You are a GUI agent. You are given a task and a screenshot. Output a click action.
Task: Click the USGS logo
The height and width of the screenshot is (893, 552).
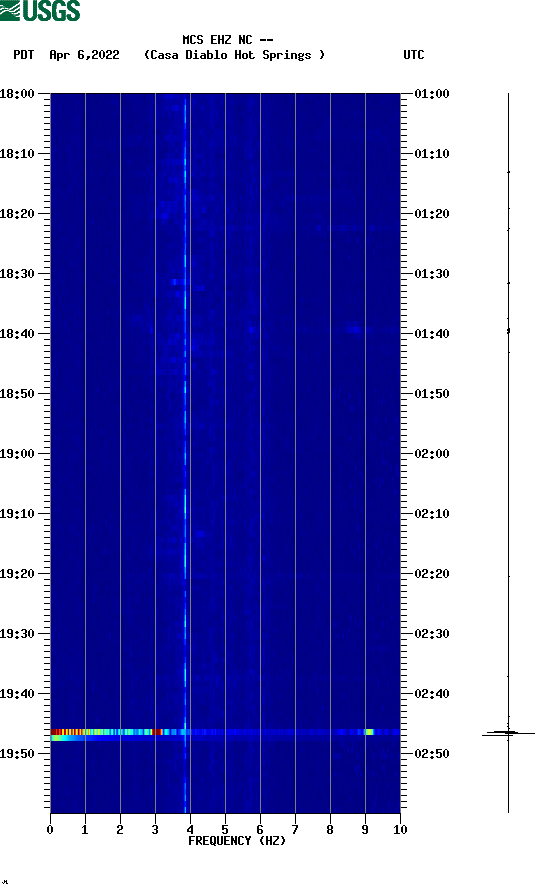[40, 10]
